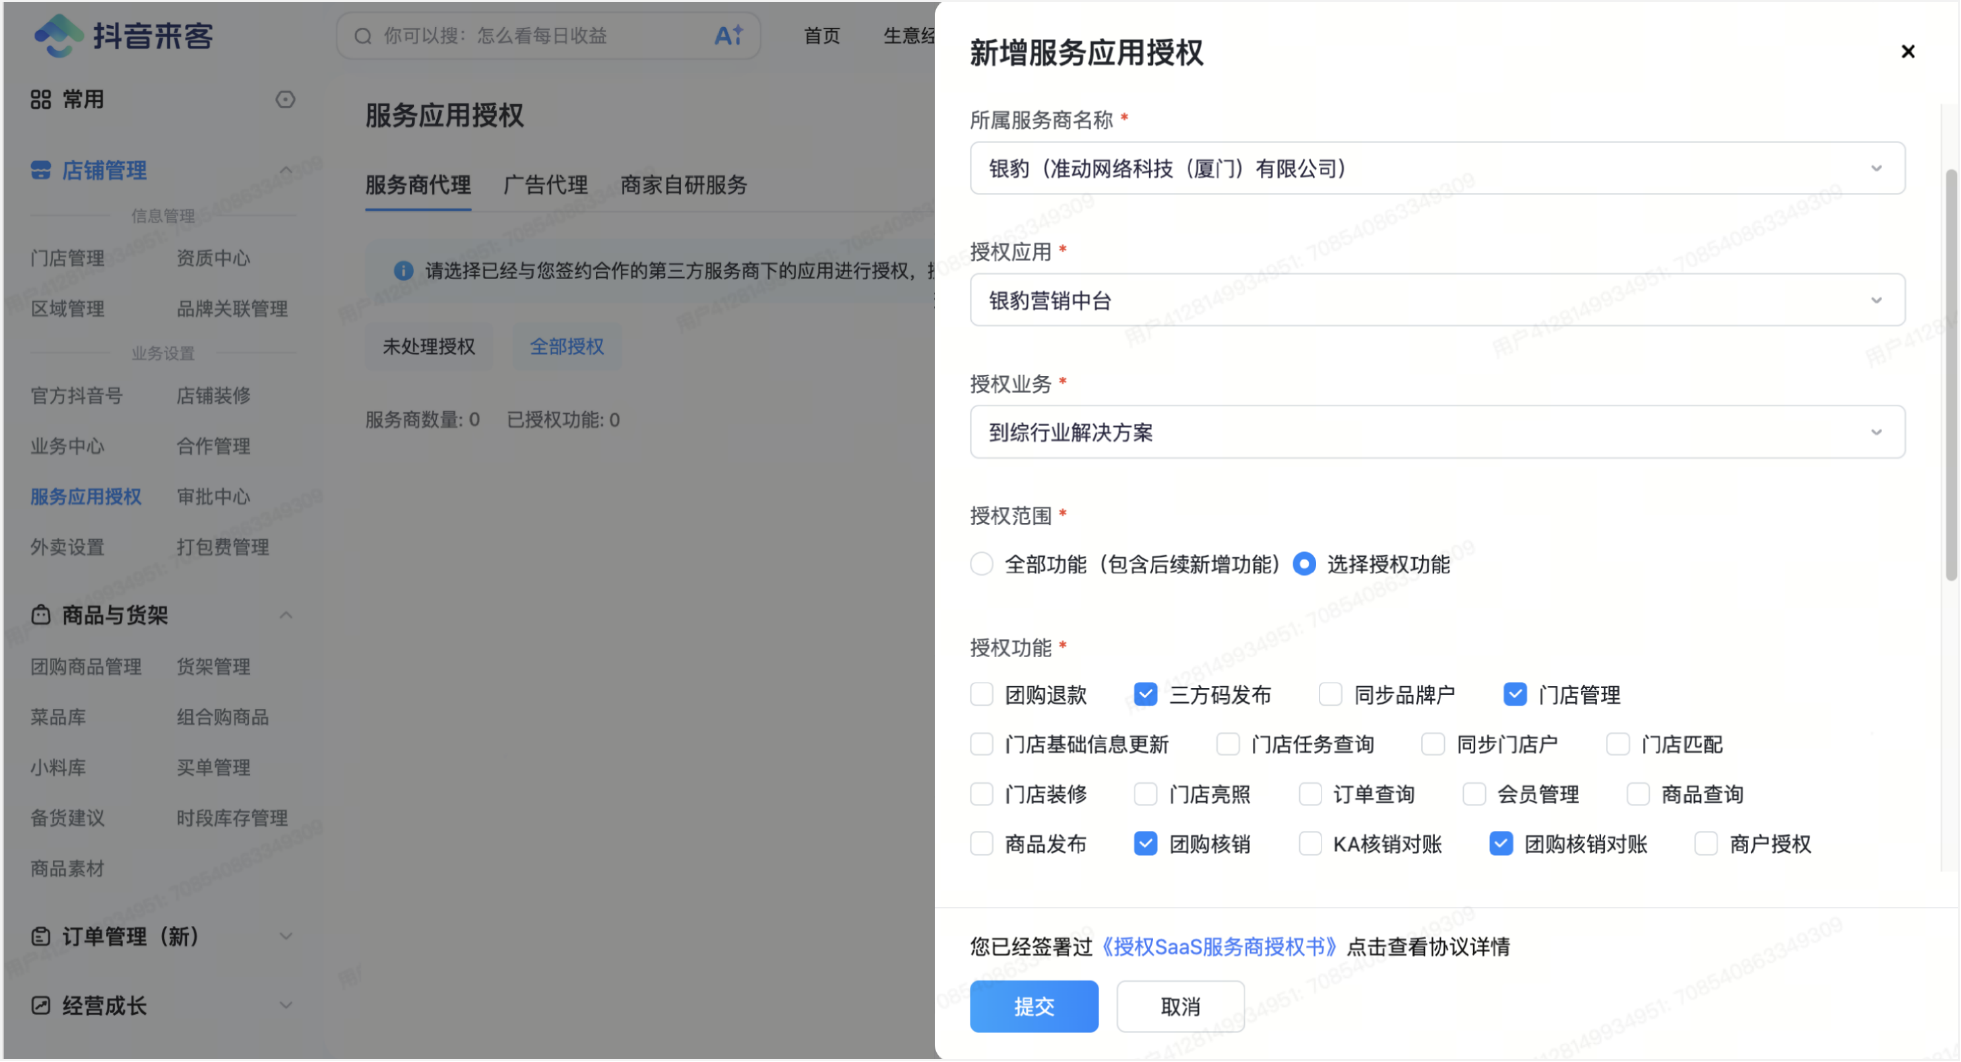The height and width of the screenshot is (1062, 1961).
Task: Click the 商品与货架 bag icon
Action: 40,615
